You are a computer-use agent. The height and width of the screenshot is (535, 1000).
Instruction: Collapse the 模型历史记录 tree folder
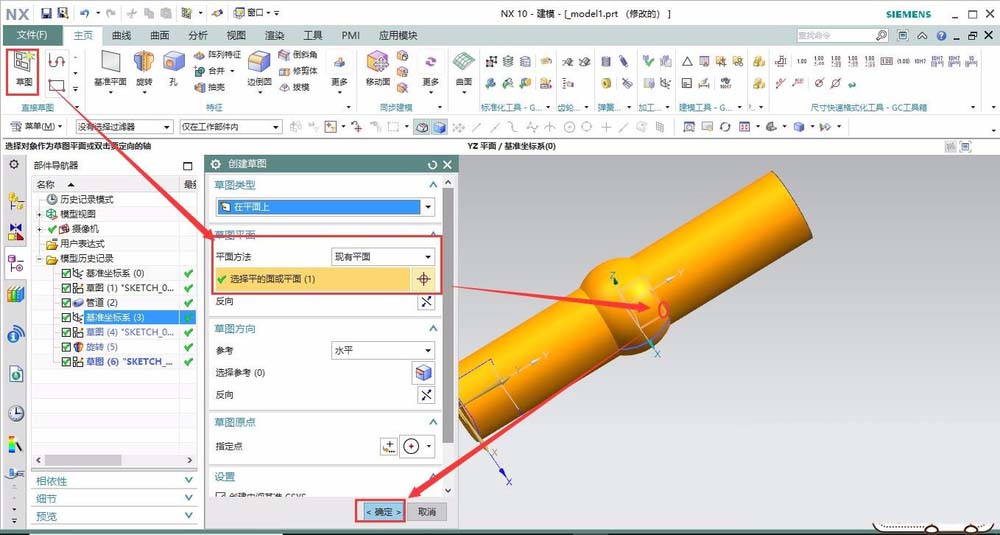click(x=41, y=259)
